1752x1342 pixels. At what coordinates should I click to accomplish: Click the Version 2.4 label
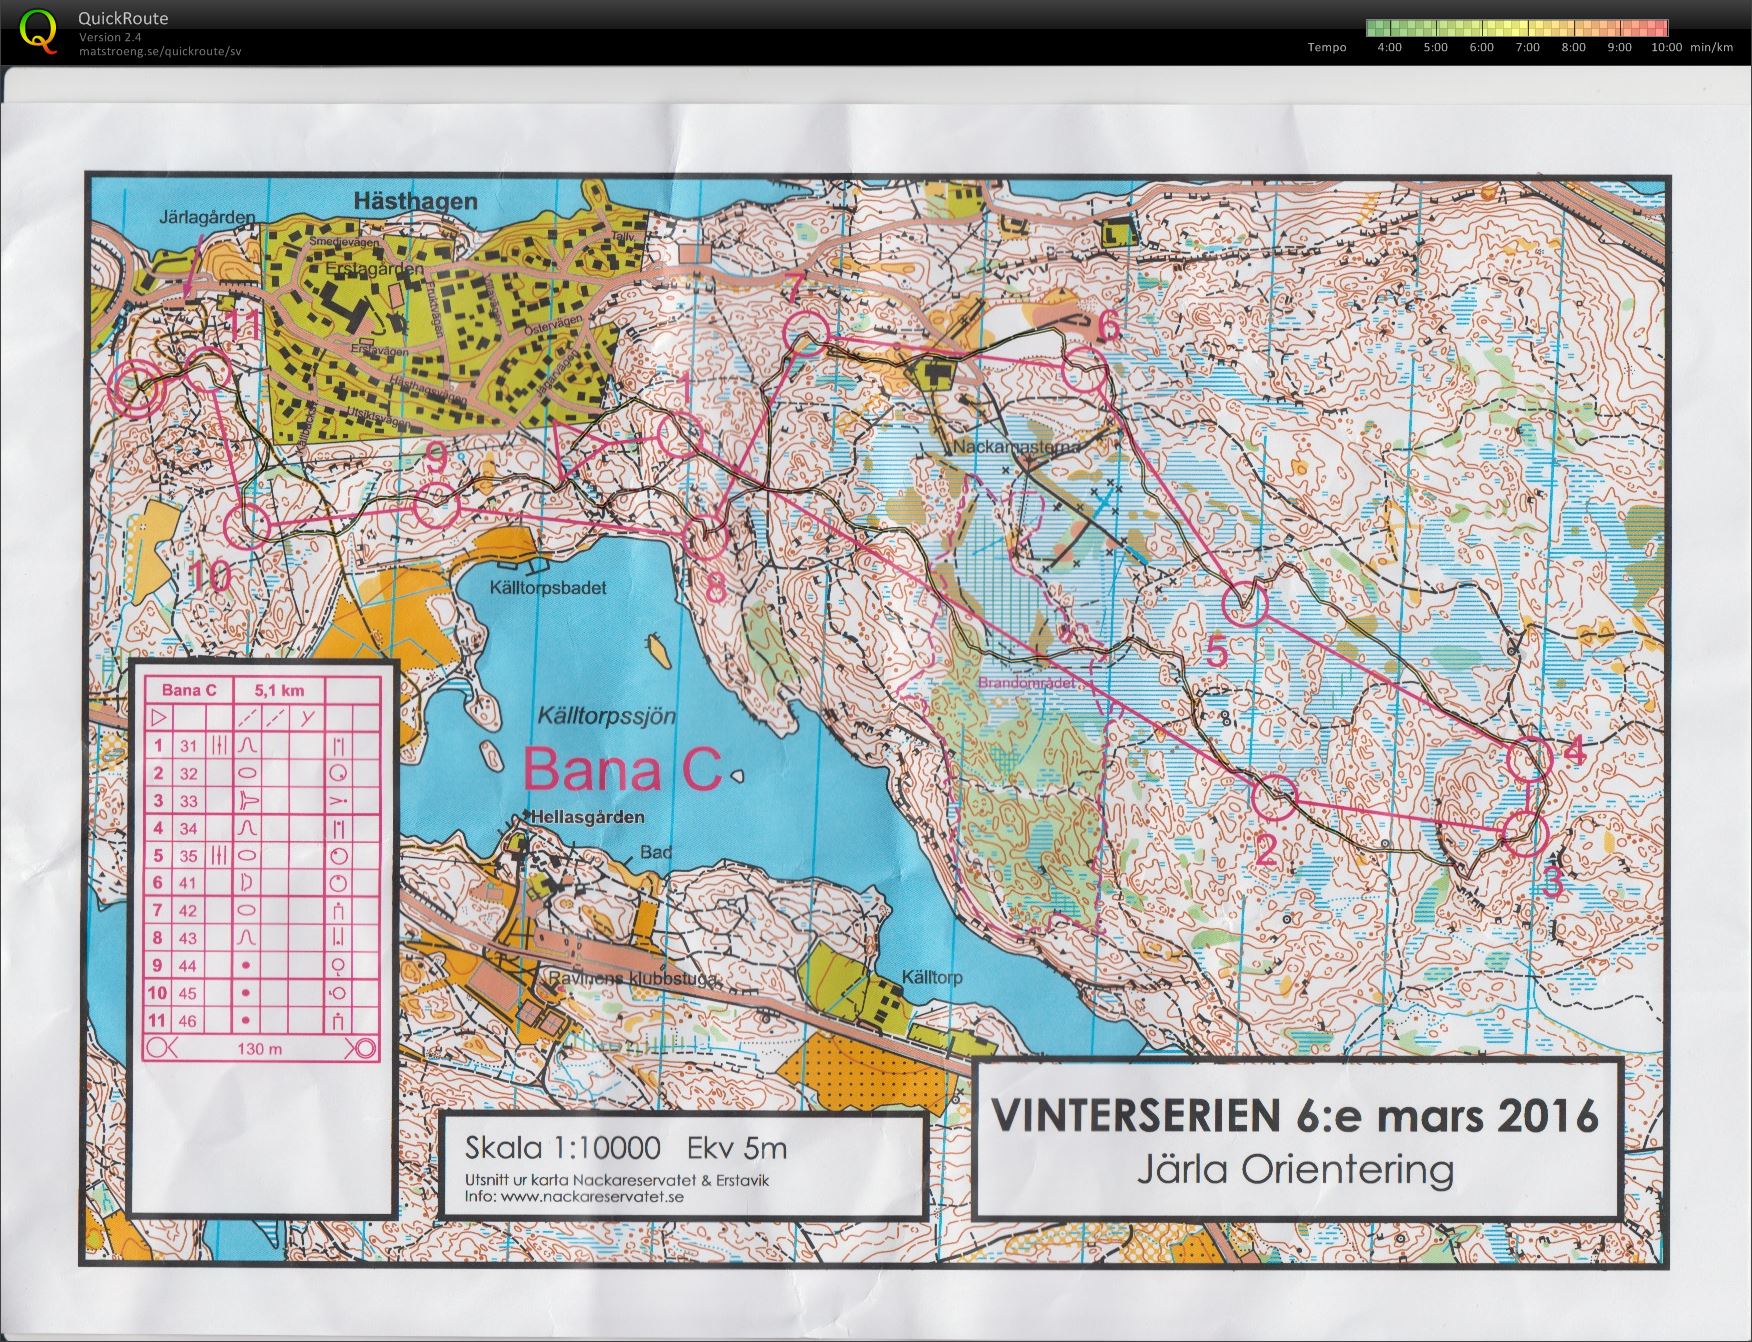tap(110, 38)
